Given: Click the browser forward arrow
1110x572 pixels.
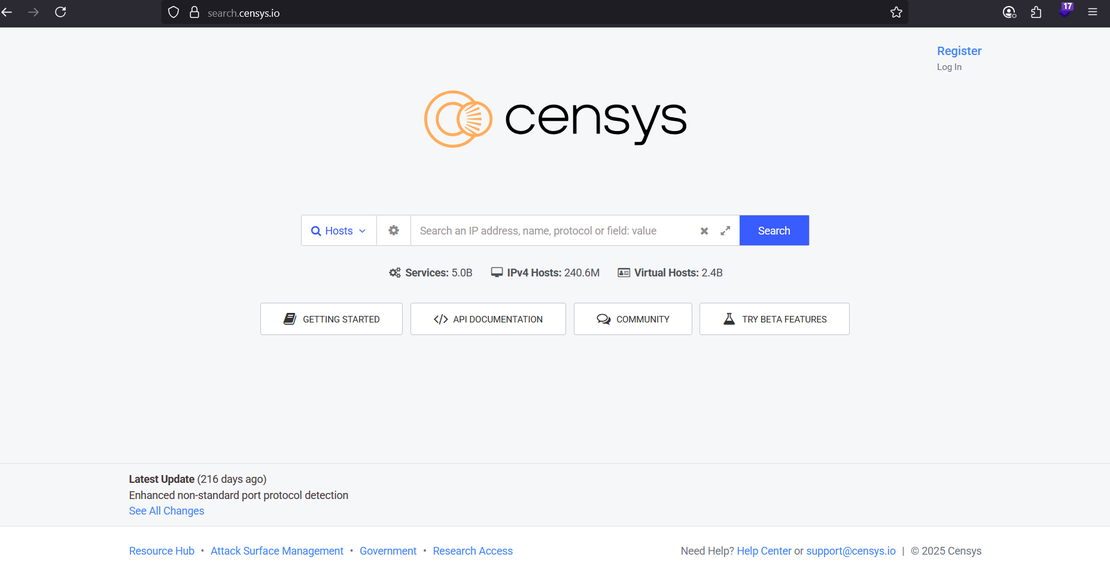Looking at the screenshot, I should pyautogui.click(x=33, y=12).
